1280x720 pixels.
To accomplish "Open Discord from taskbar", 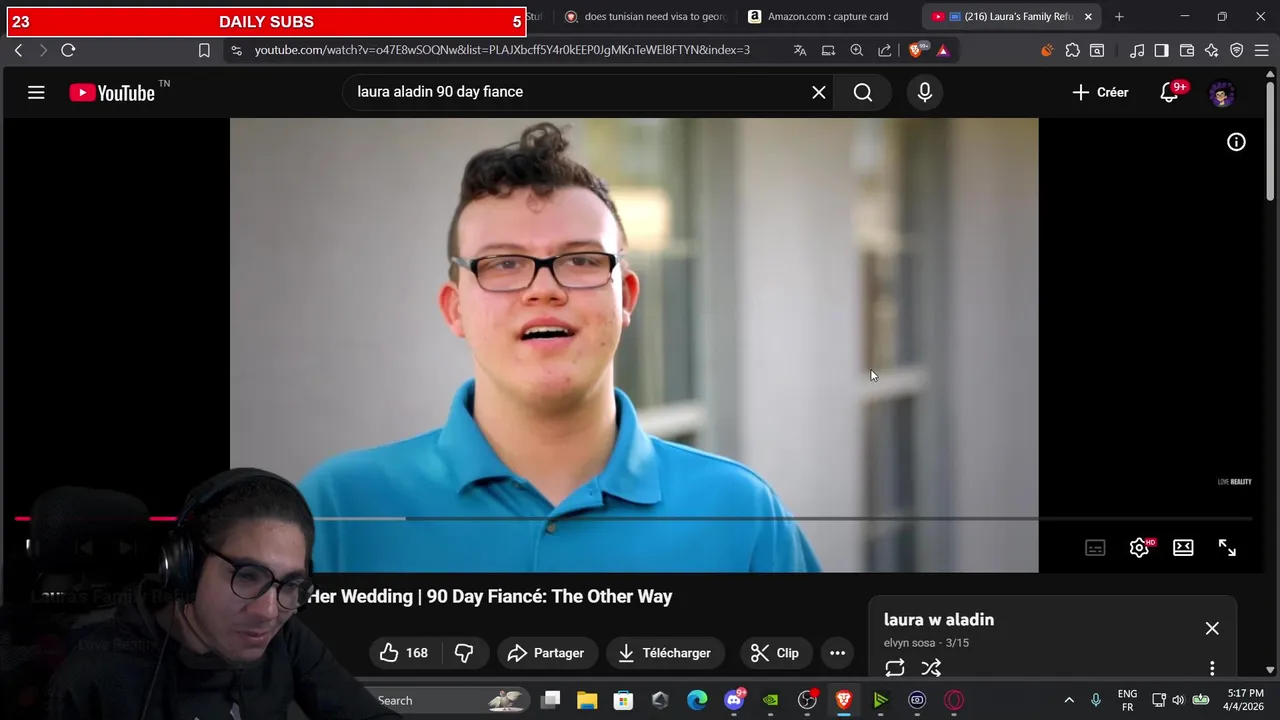I will (734, 700).
